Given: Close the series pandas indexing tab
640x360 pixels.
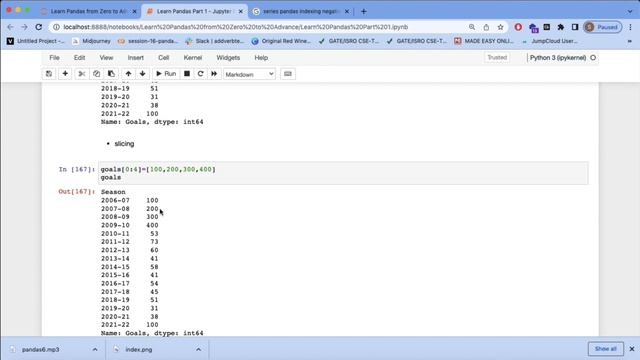Looking at the screenshot, I should tap(347, 11).
